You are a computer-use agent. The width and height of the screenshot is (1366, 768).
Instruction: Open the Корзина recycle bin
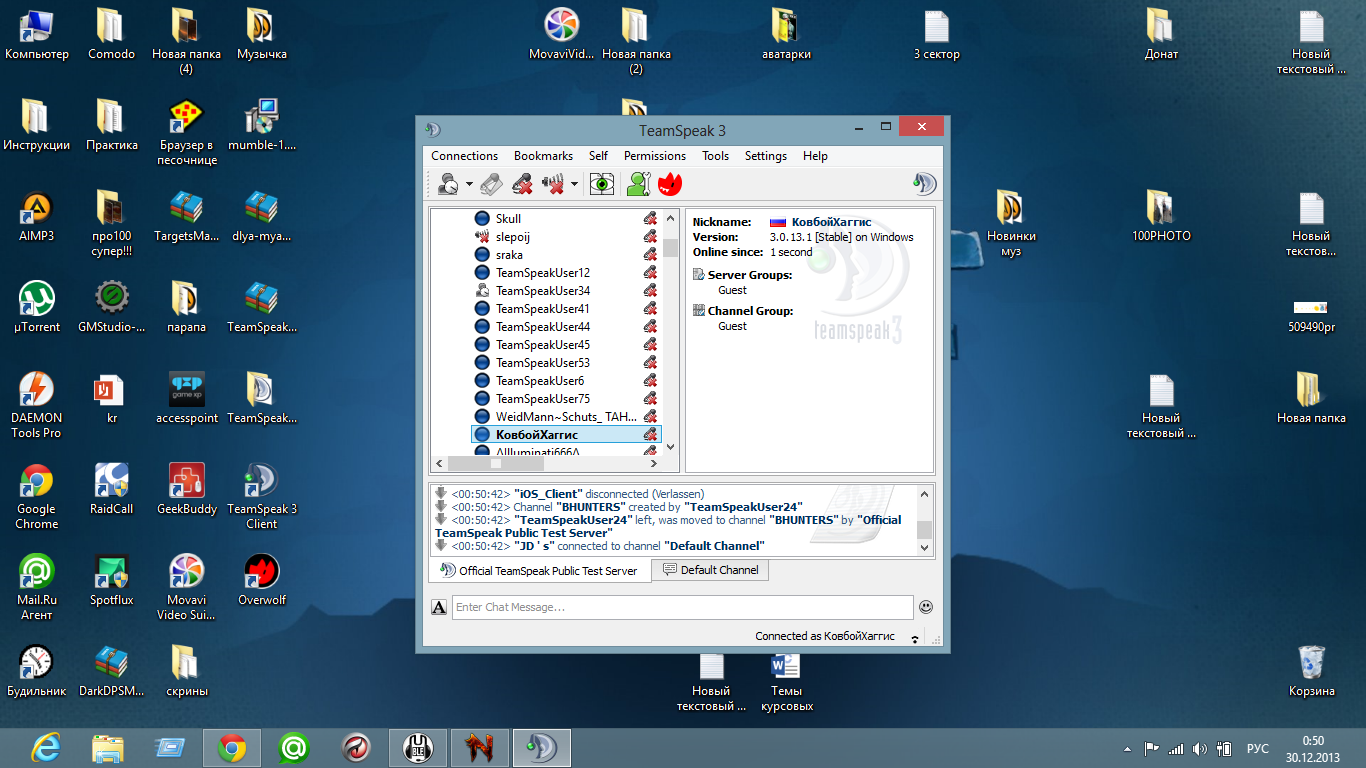(1311, 671)
